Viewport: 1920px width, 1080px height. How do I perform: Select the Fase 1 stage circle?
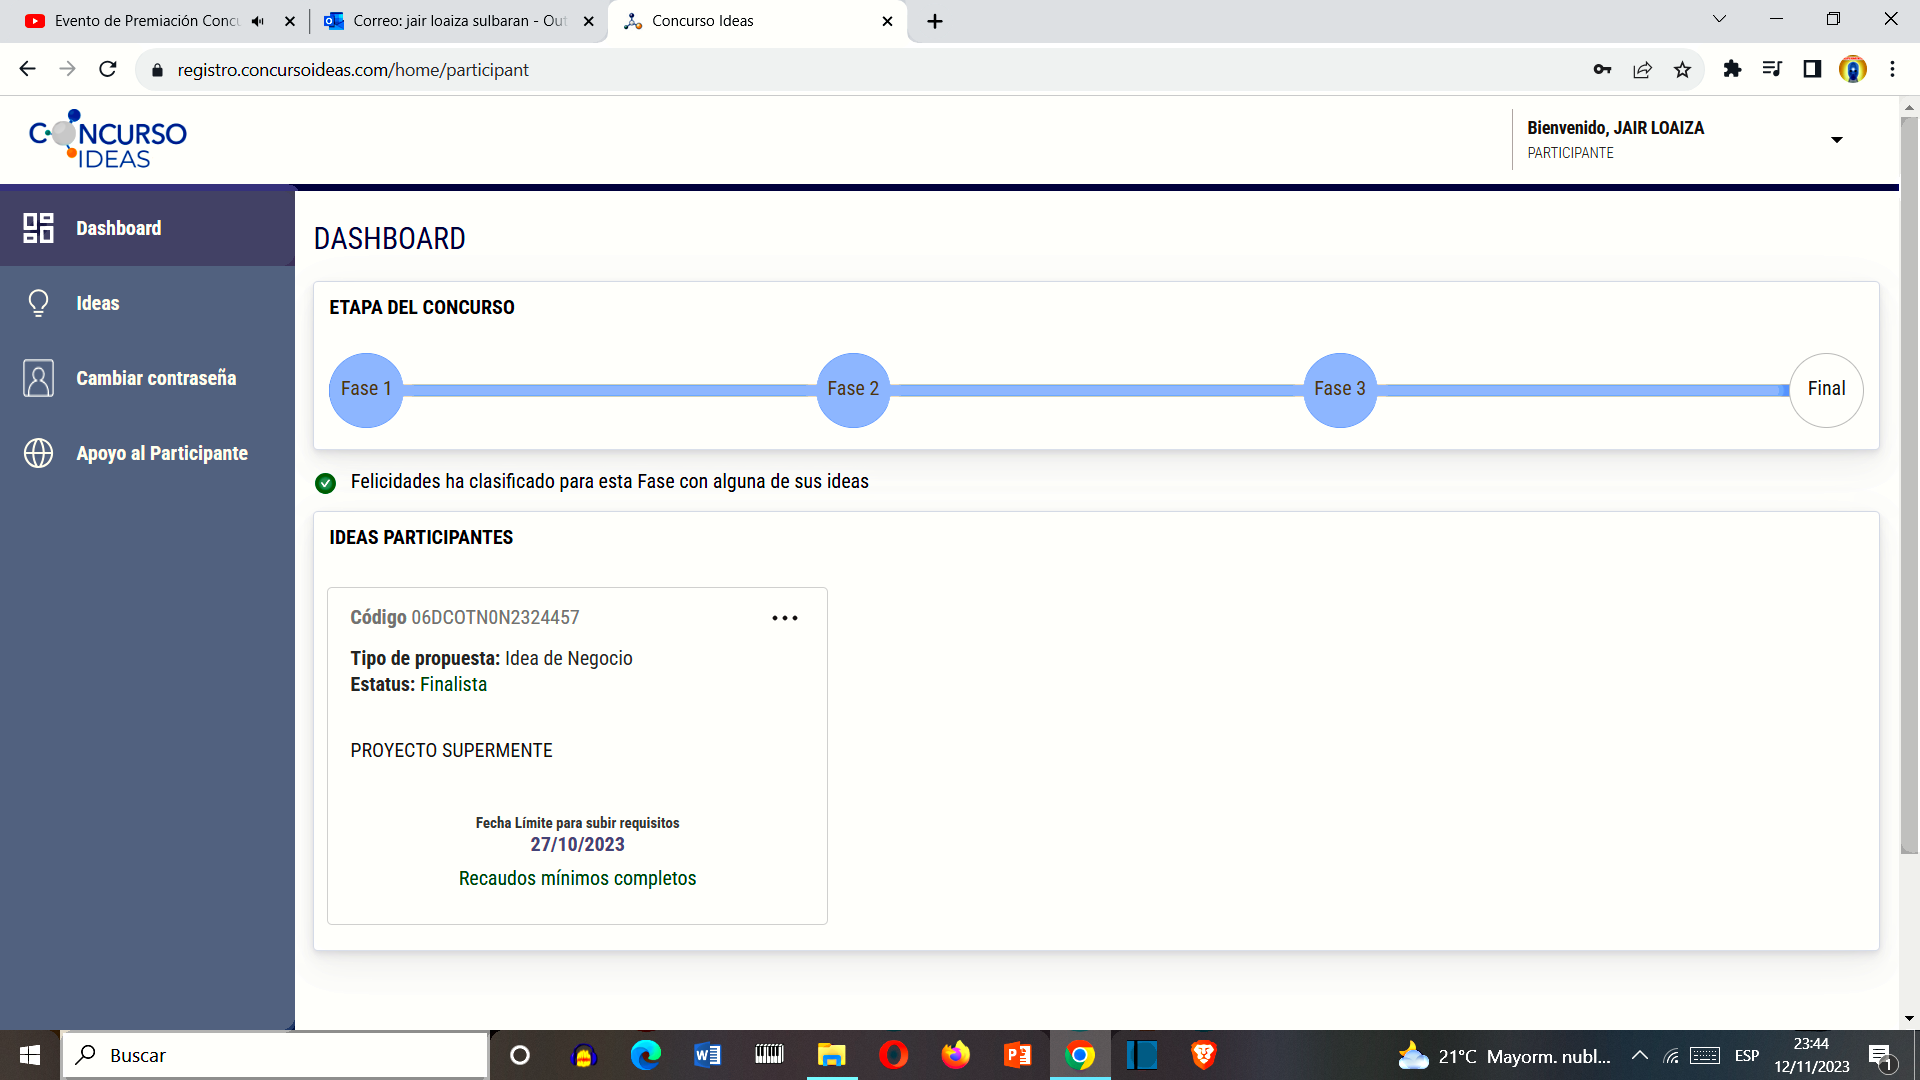[x=366, y=390]
